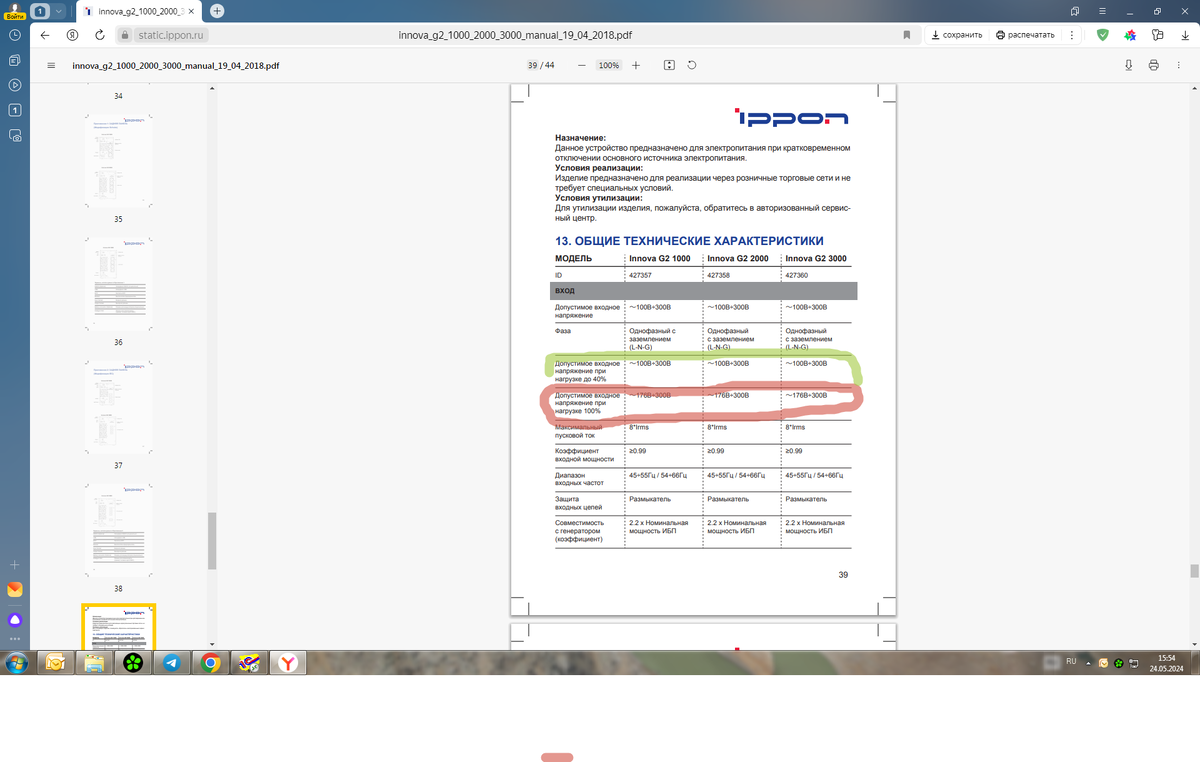Show hidden tray icons arrow

click(x=1090, y=662)
